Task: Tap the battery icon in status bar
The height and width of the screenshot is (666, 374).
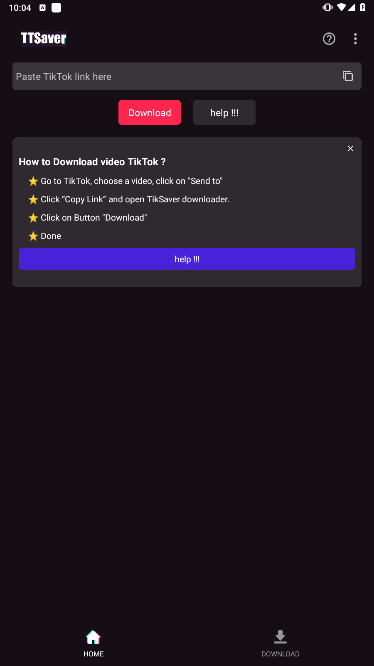Action: coord(363,7)
